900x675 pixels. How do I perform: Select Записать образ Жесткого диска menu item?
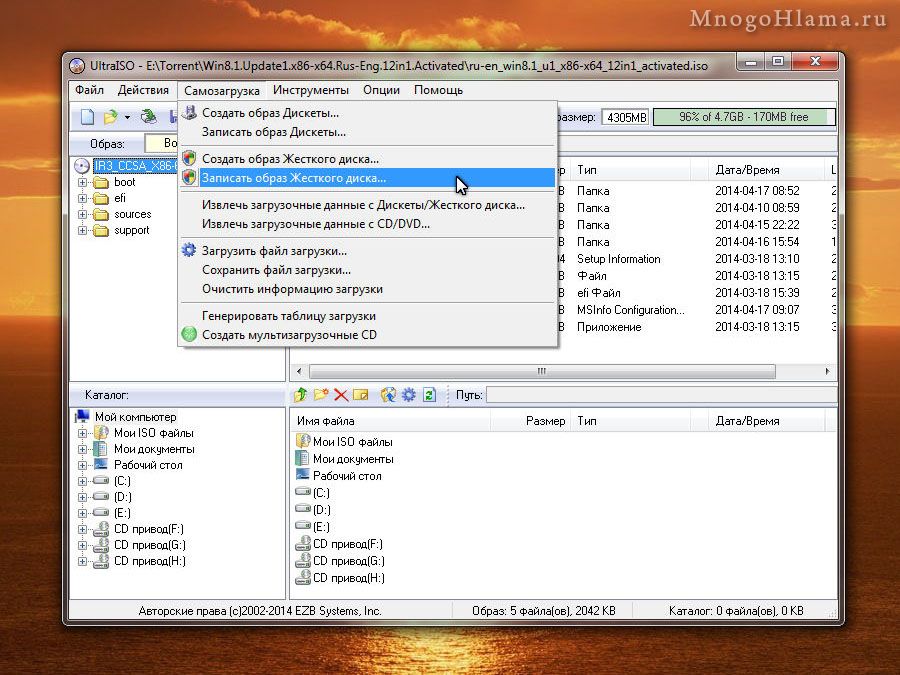pos(293,178)
